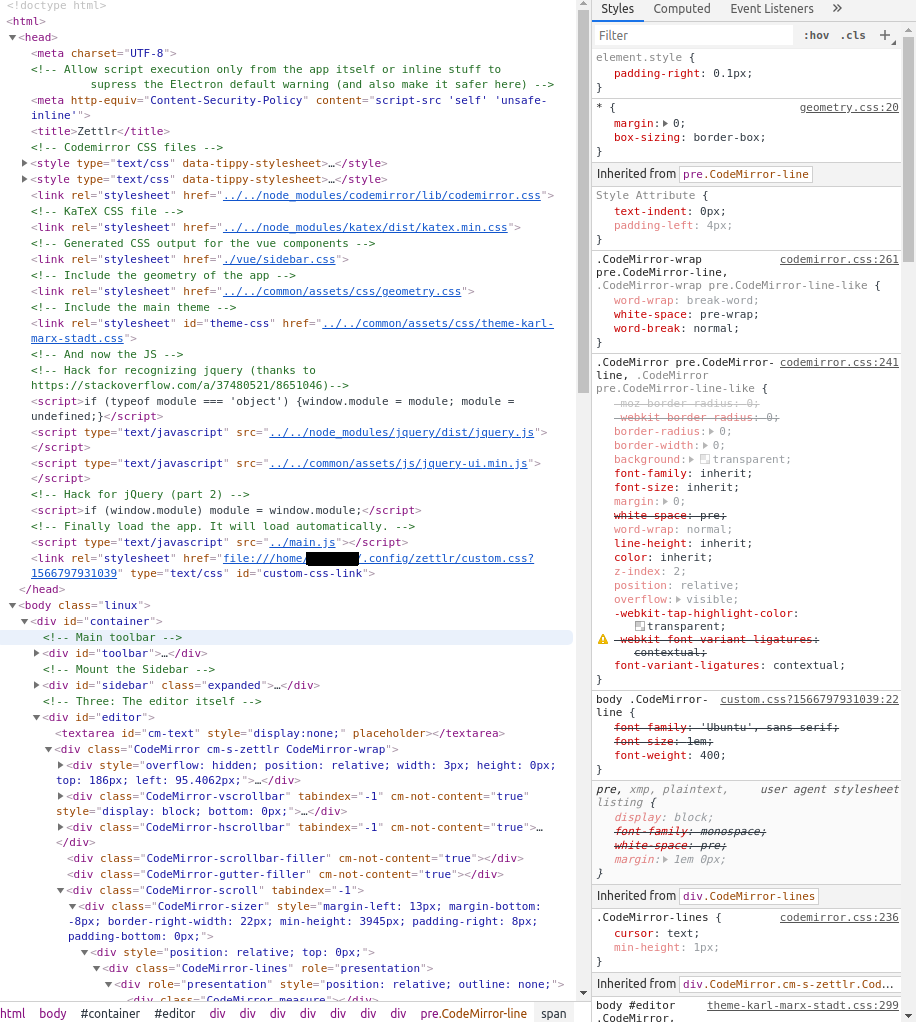Screen dimensions: 916x1022
Task: Expand the first data-tippy-stylesheet style node
Action: (24, 164)
